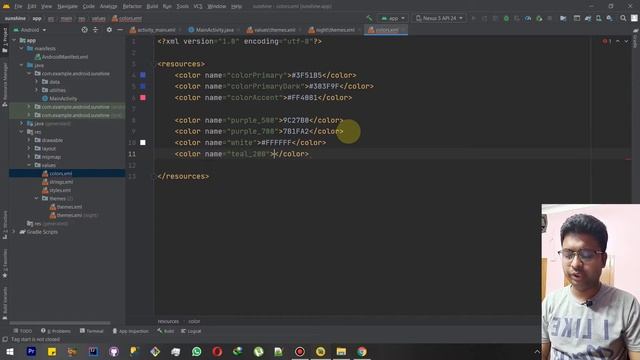Open the run configuration 'app' dropdown
The image size is (640, 360).
pyautogui.click(x=393, y=18)
